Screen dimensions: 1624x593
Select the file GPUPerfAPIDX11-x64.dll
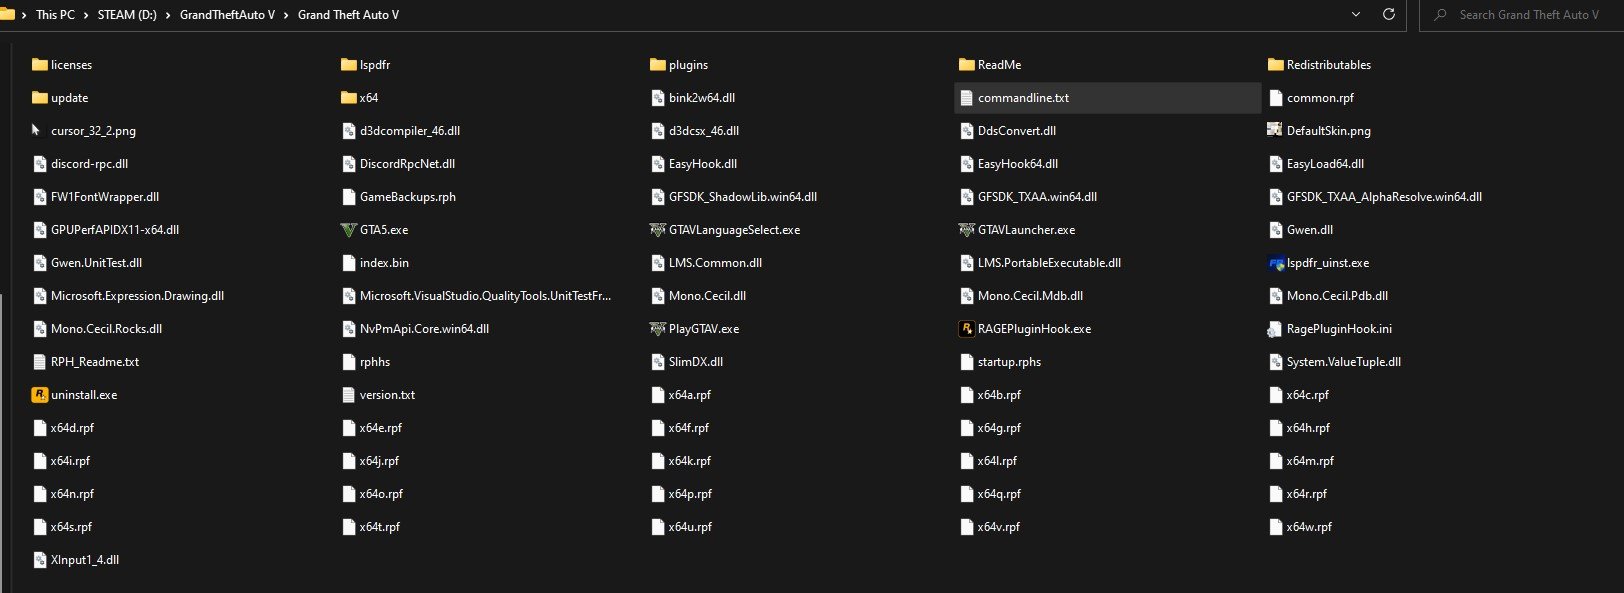point(115,230)
